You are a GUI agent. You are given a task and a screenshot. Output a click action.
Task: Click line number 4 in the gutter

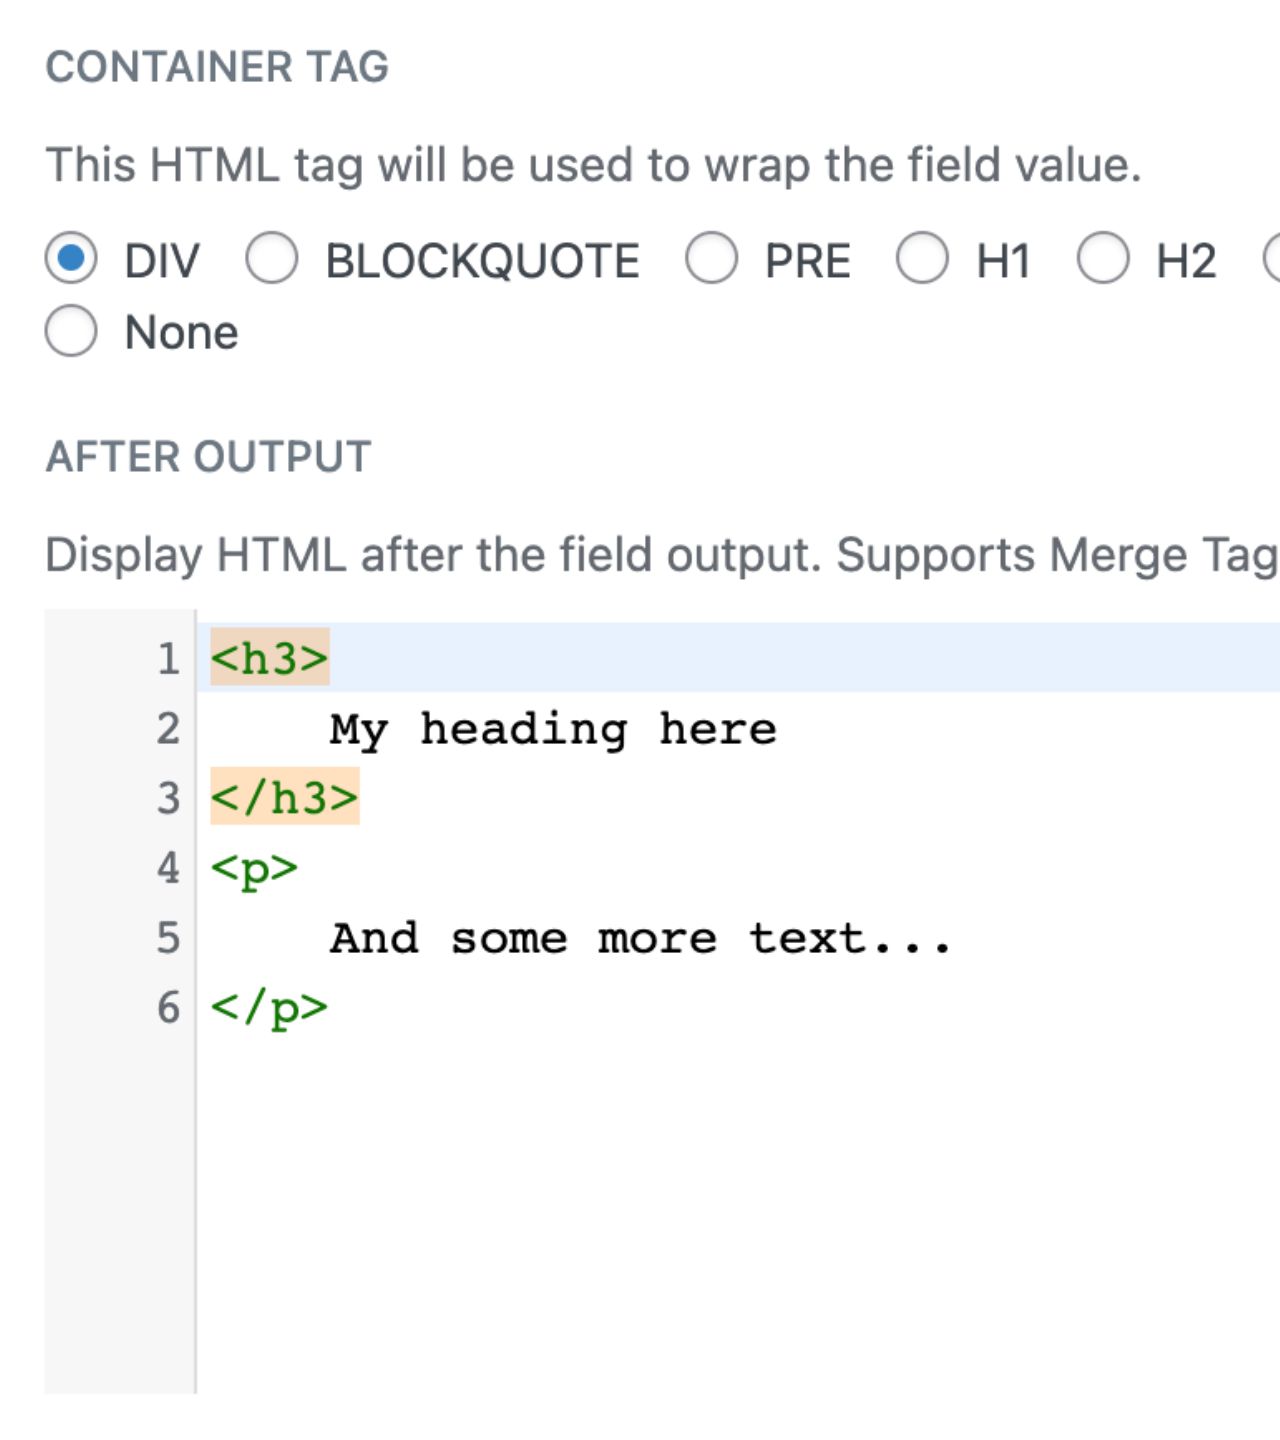[x=168, y=868]
